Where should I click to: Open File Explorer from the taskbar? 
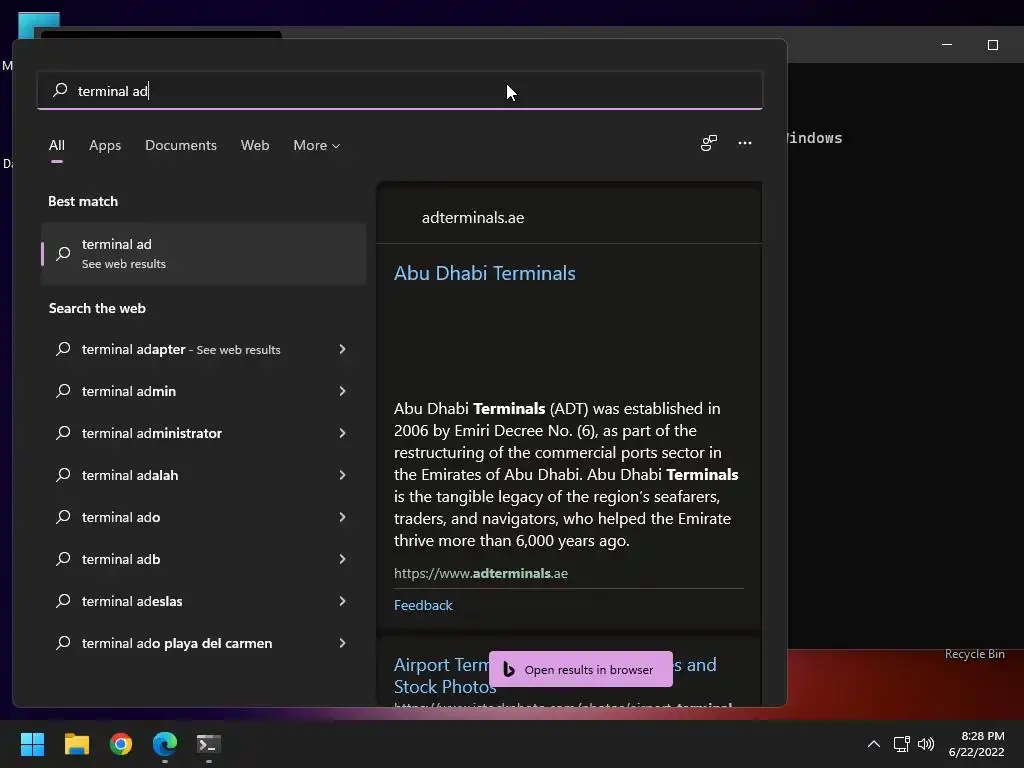[x=76, y=744]
